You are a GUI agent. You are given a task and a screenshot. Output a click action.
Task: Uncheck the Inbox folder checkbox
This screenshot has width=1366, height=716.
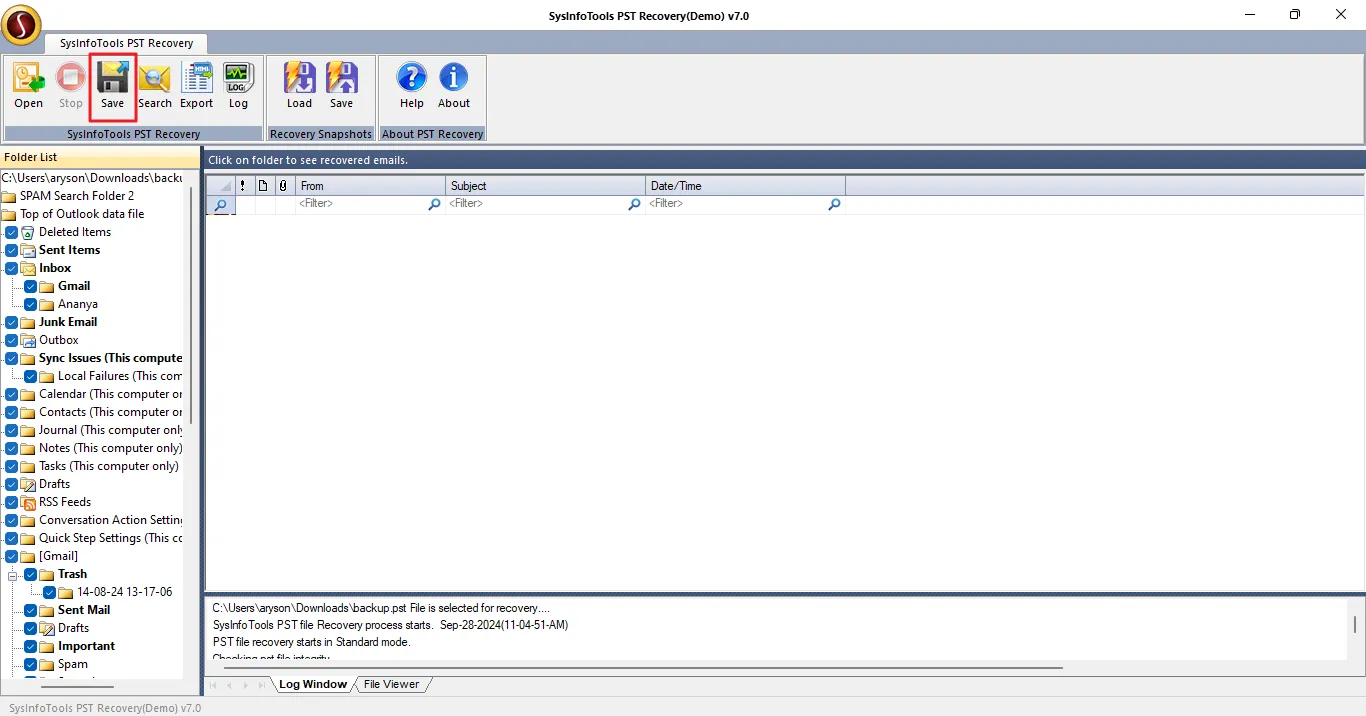coord(12,268)
